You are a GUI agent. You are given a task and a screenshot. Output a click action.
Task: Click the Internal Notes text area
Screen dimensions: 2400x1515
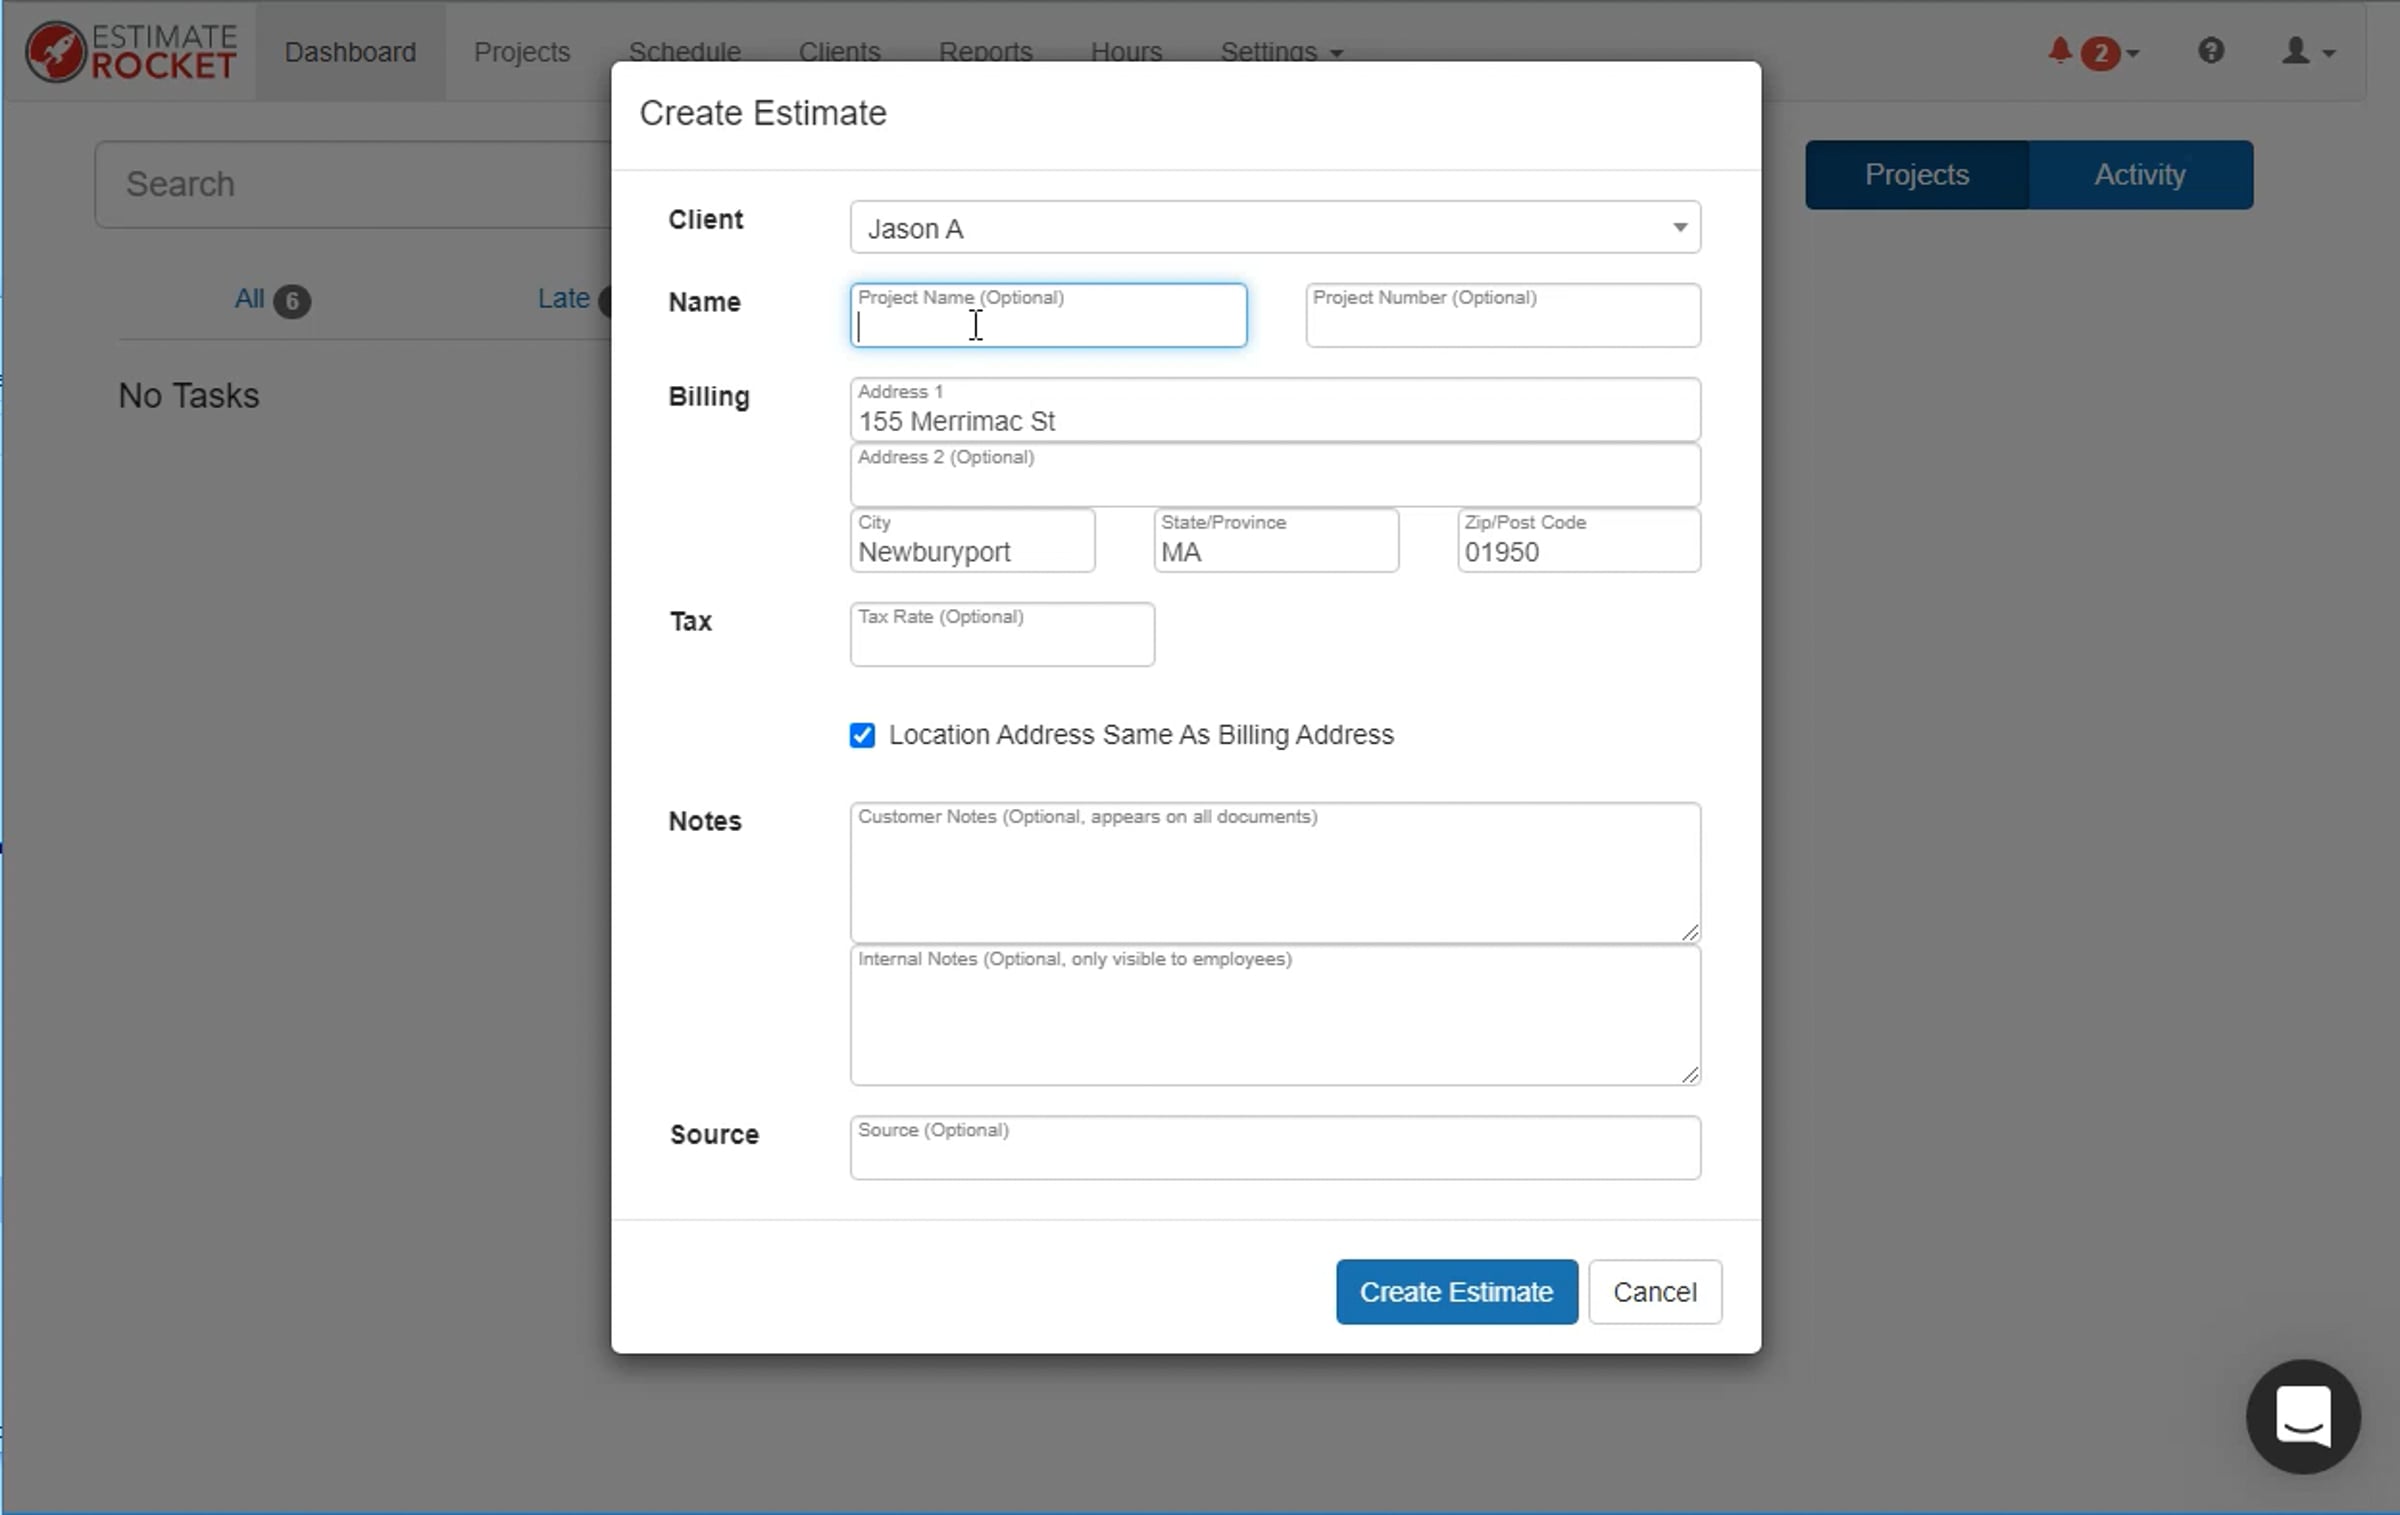[1275, 1015]
